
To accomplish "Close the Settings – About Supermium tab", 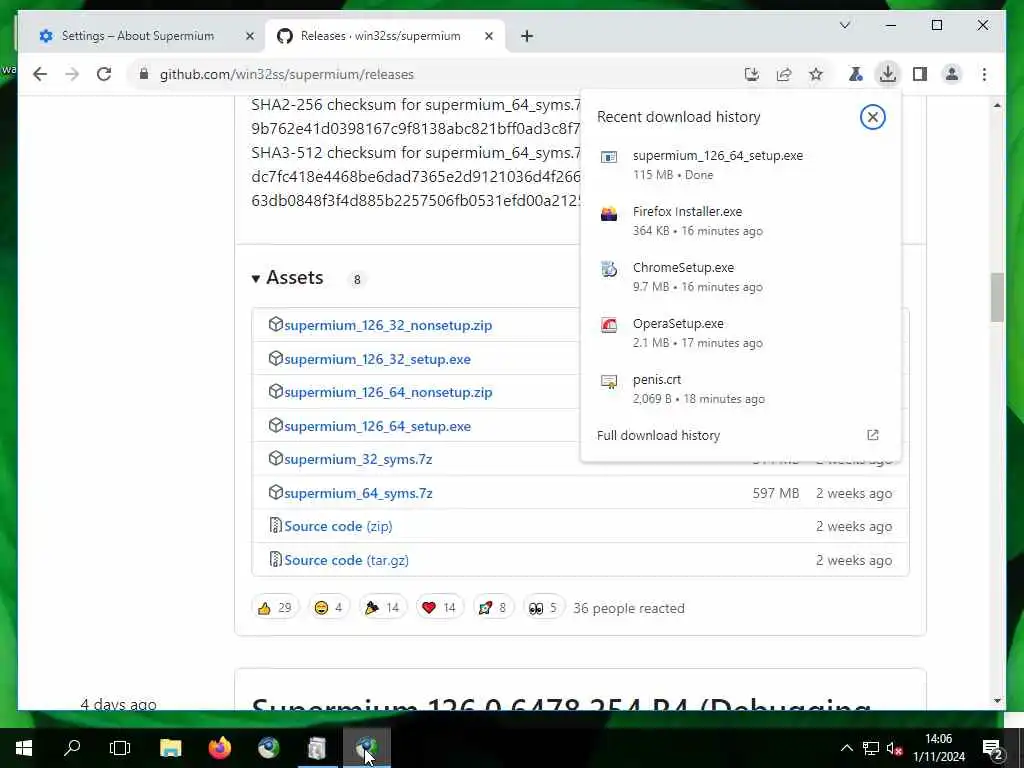I will point(249,37).
